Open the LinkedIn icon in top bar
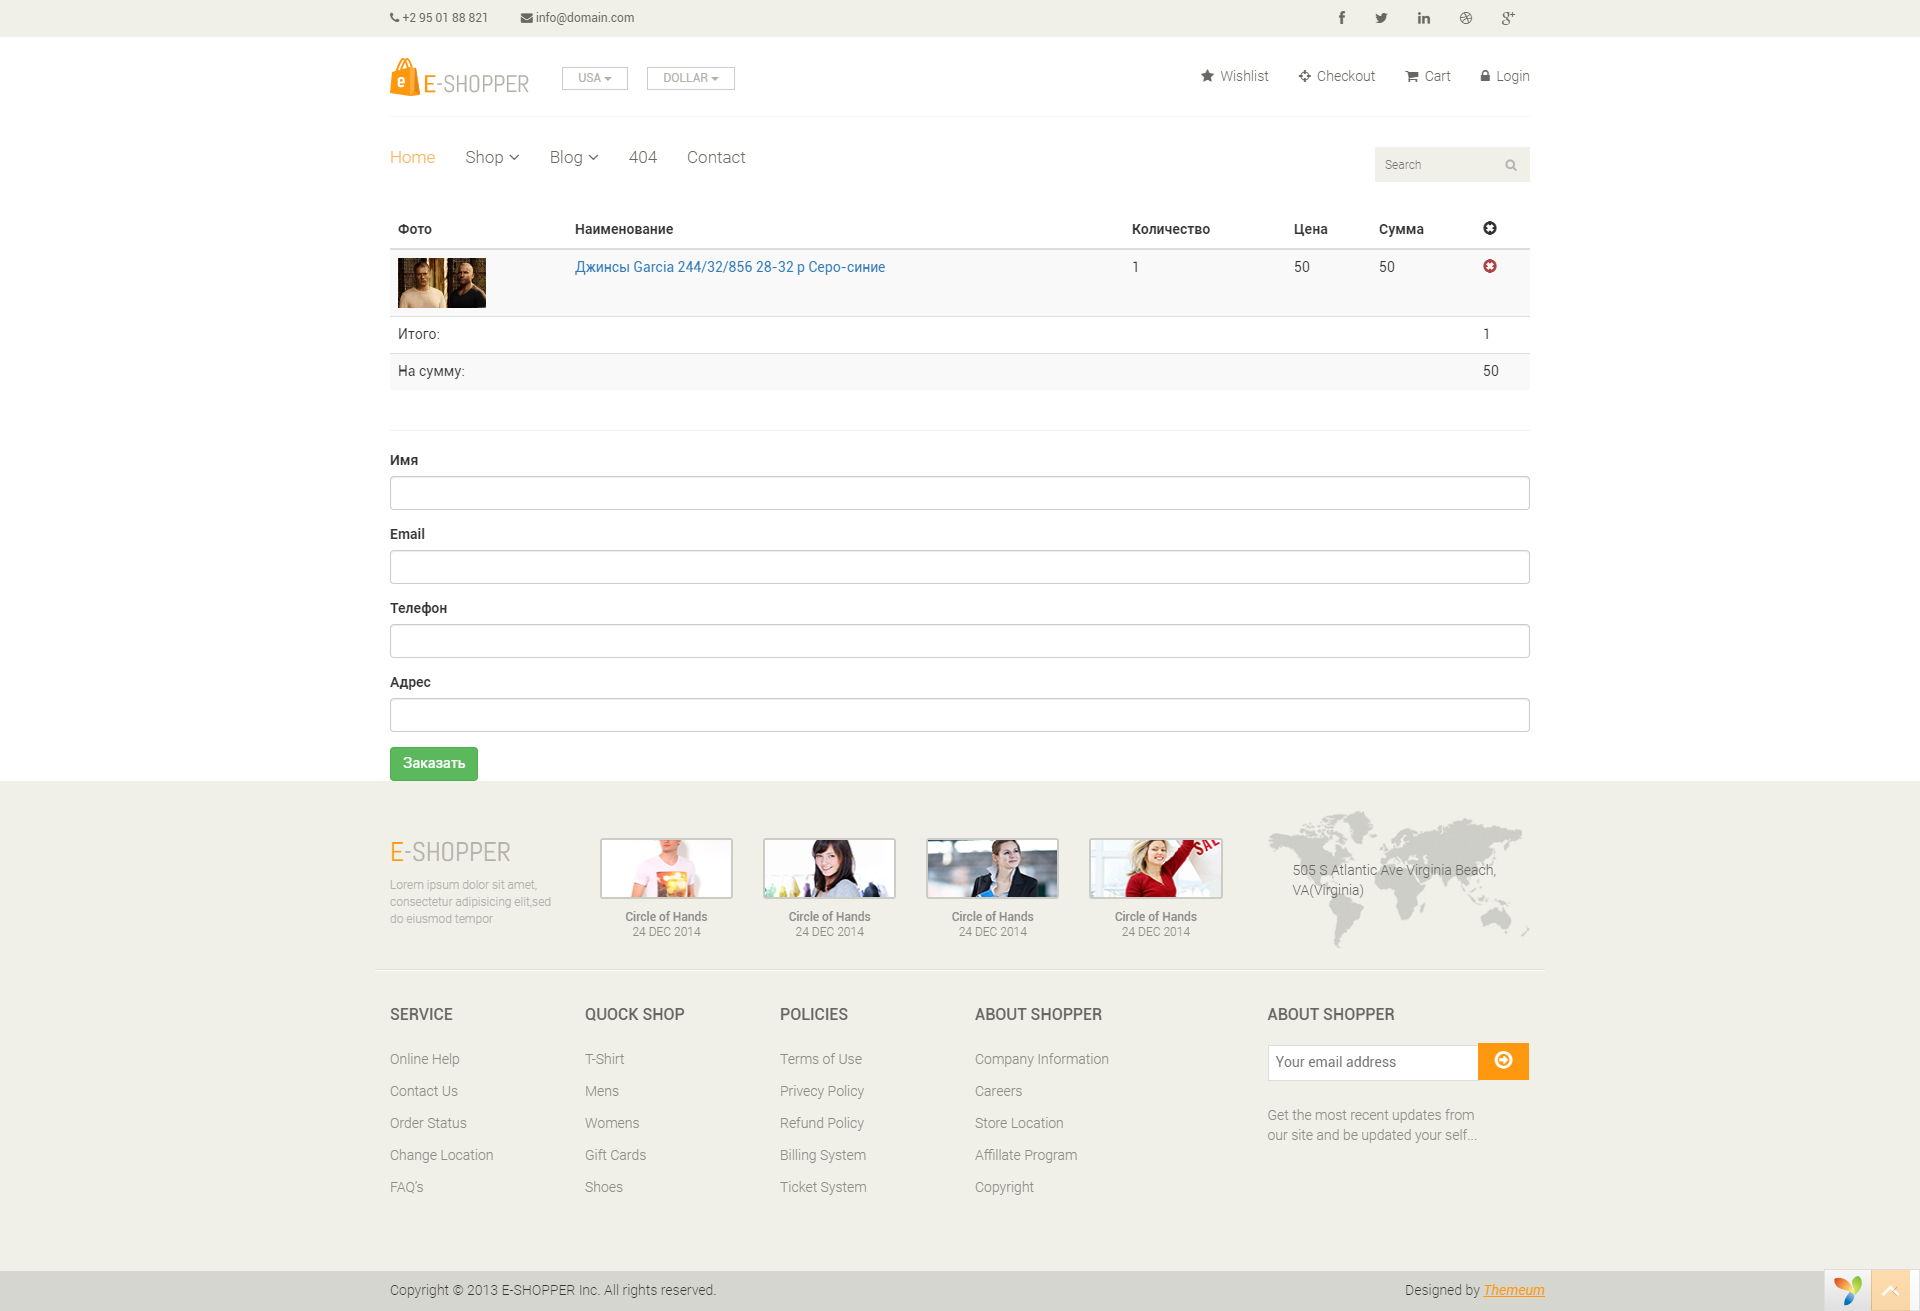Viewport: 1920px width, 1311px height. point(1423,18)
